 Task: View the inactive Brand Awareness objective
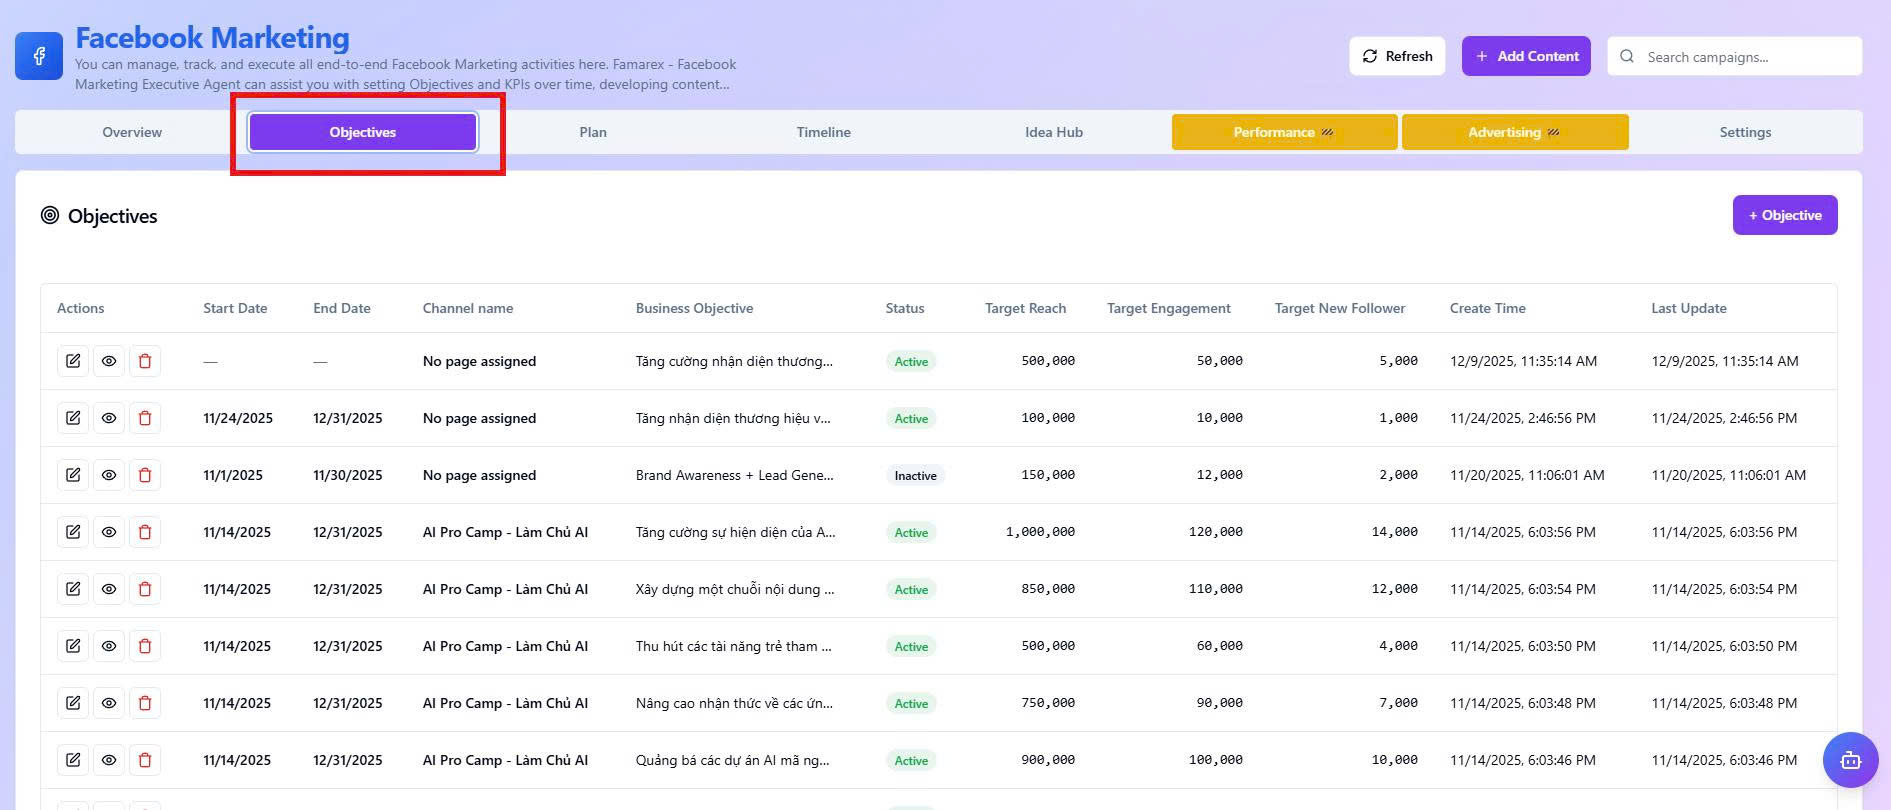click(x=109, y=475)
